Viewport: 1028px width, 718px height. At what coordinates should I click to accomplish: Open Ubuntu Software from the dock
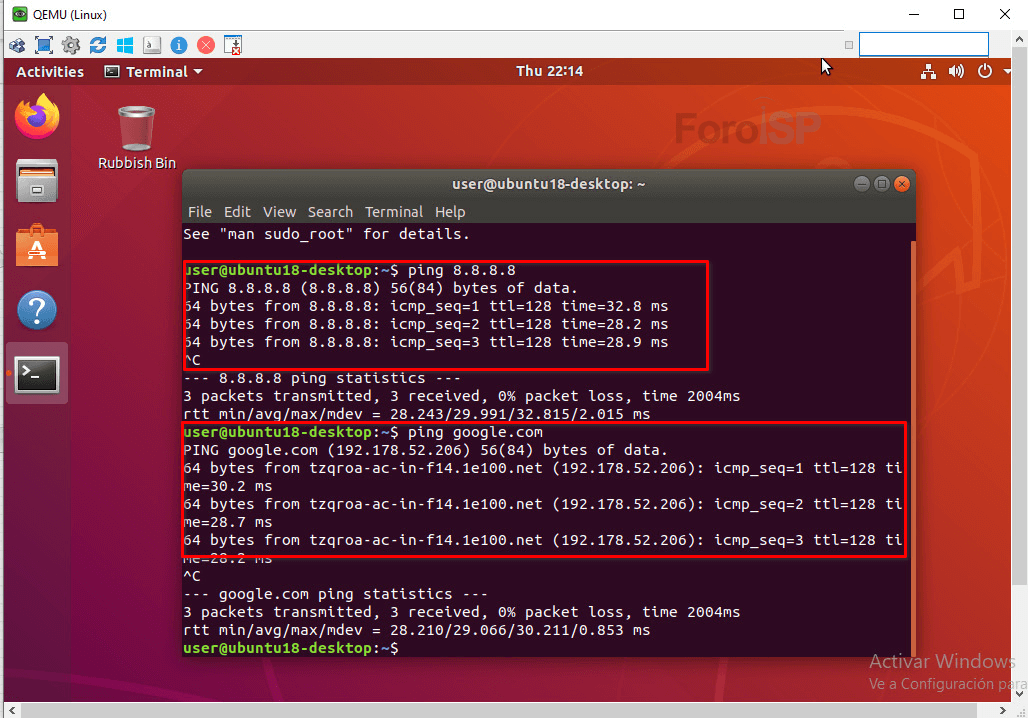37,246
